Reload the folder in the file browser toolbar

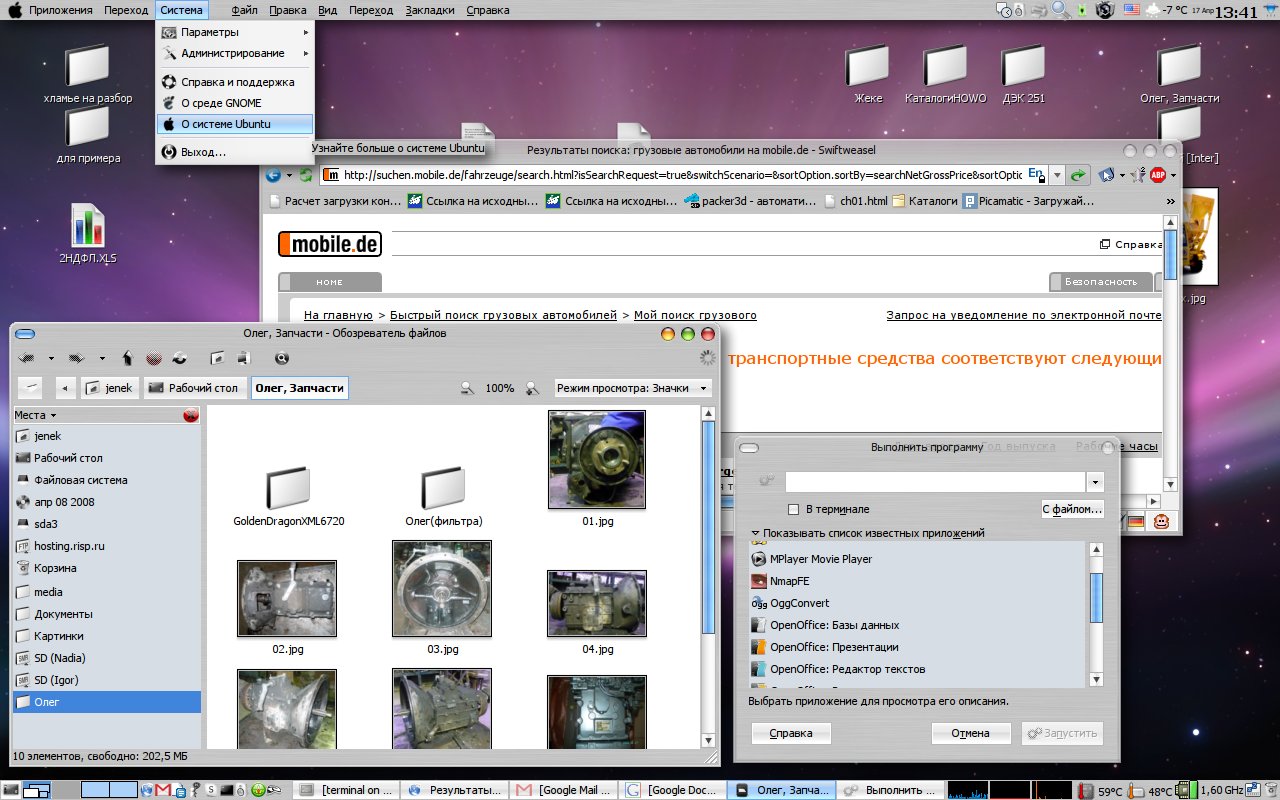coord(179,357)
